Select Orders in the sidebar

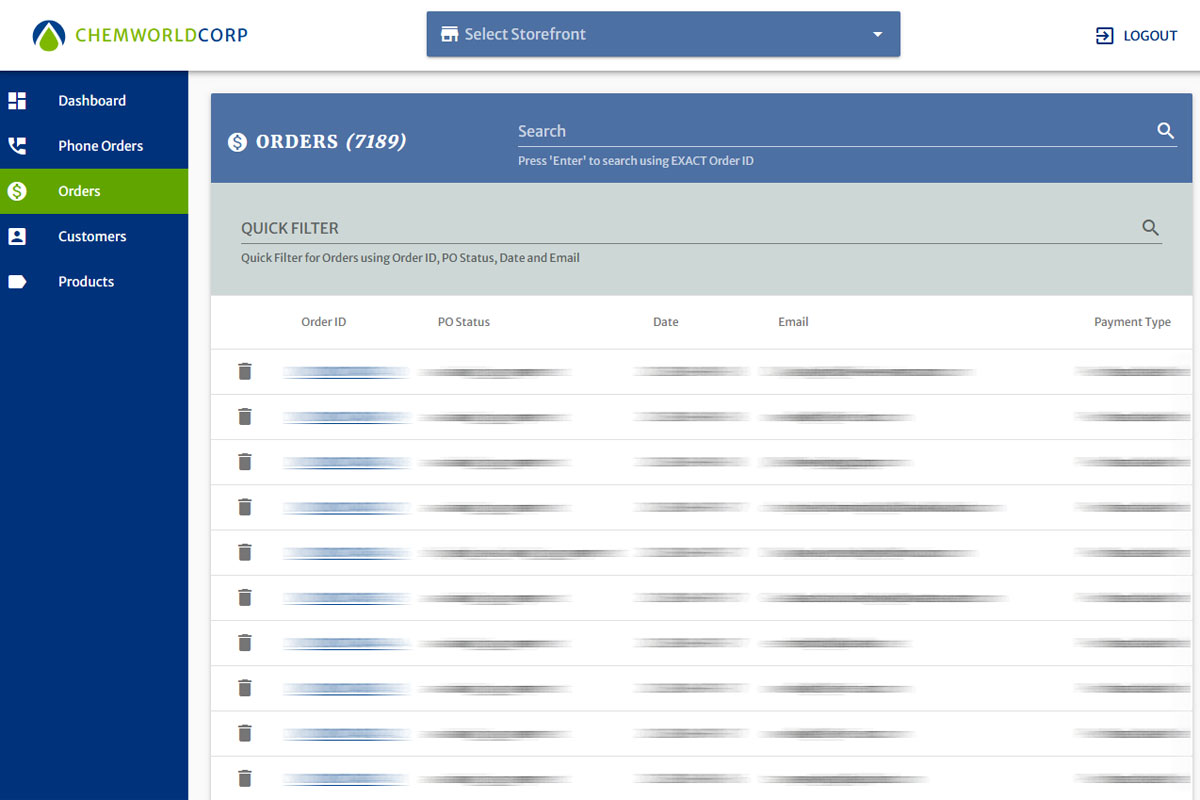point(94,191)
